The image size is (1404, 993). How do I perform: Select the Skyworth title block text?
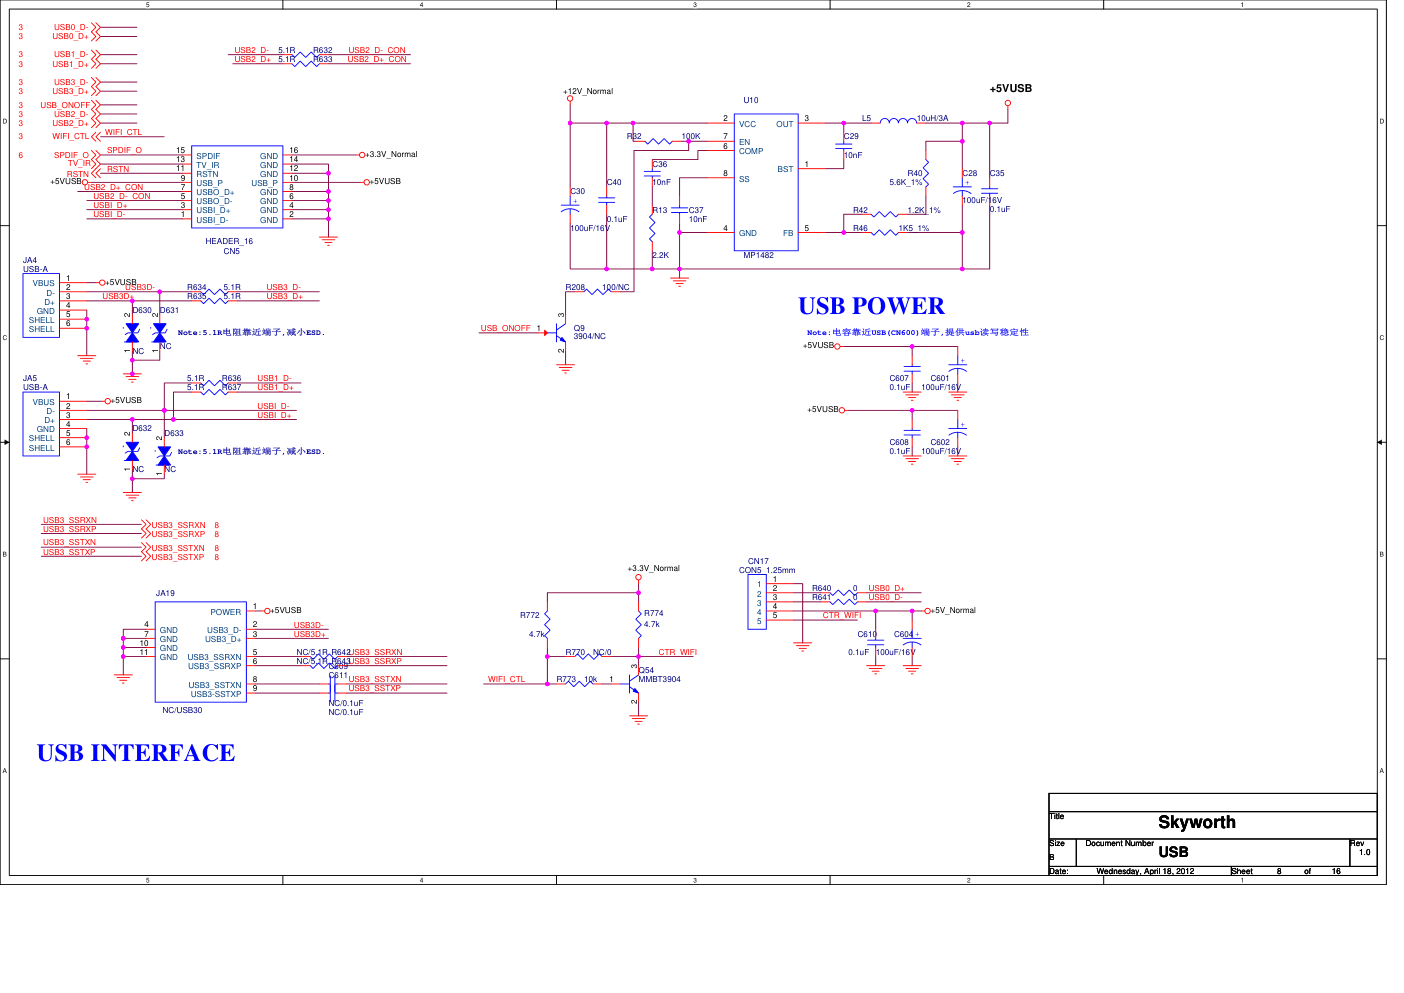[x=1196, y=822]
